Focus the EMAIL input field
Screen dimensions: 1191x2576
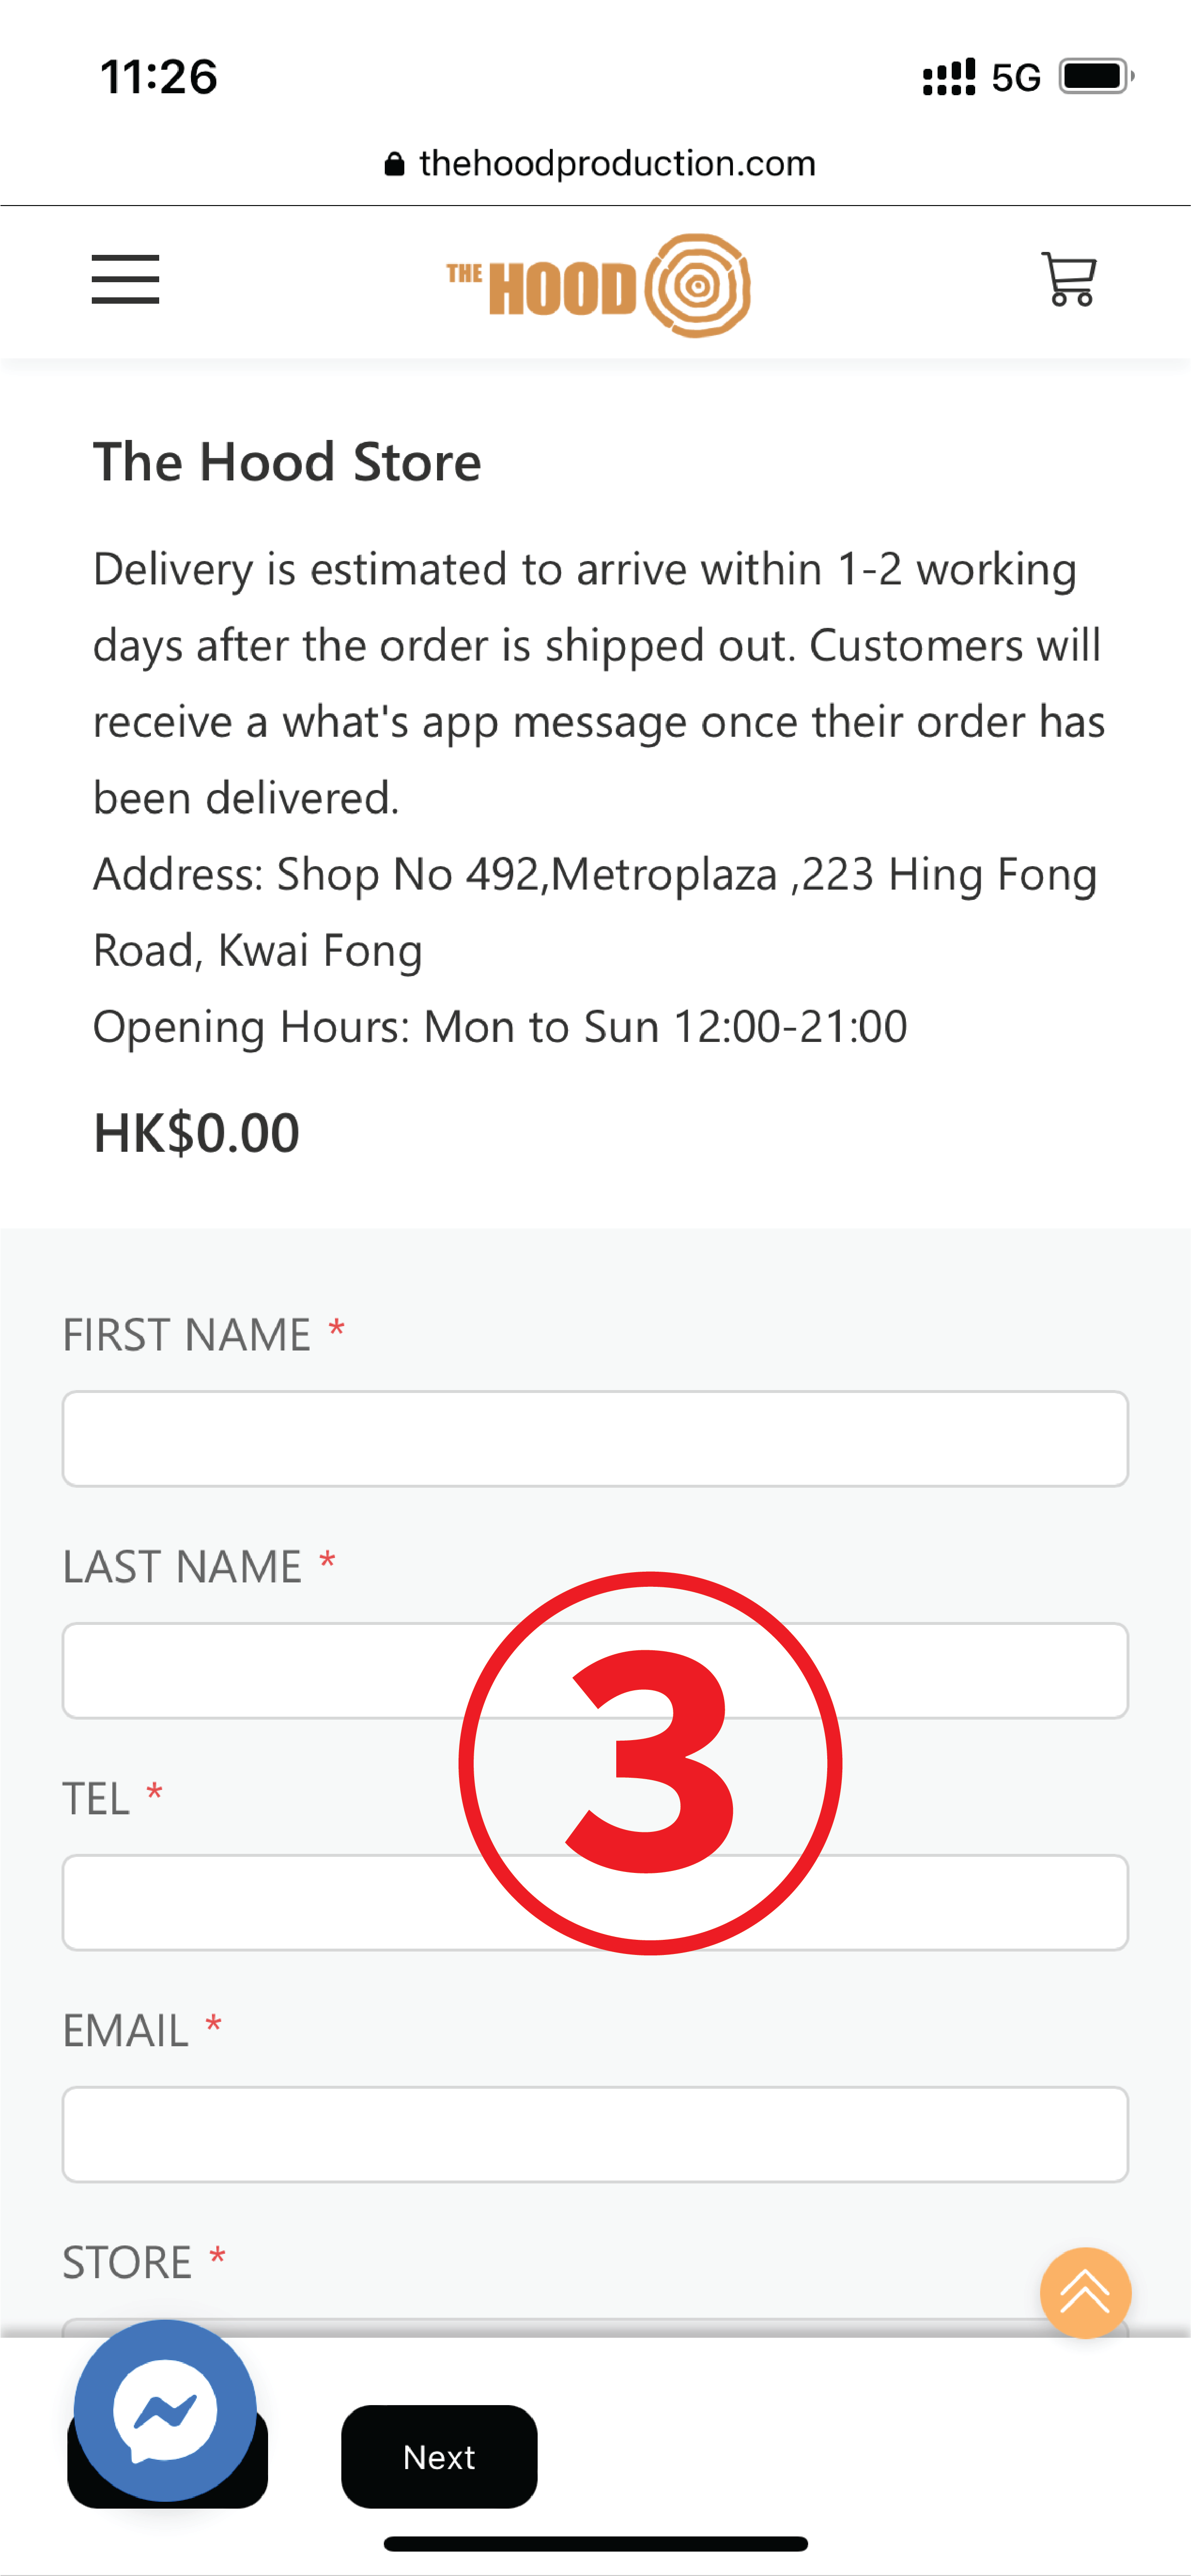pyautogui.click(x=595, y=2134)
